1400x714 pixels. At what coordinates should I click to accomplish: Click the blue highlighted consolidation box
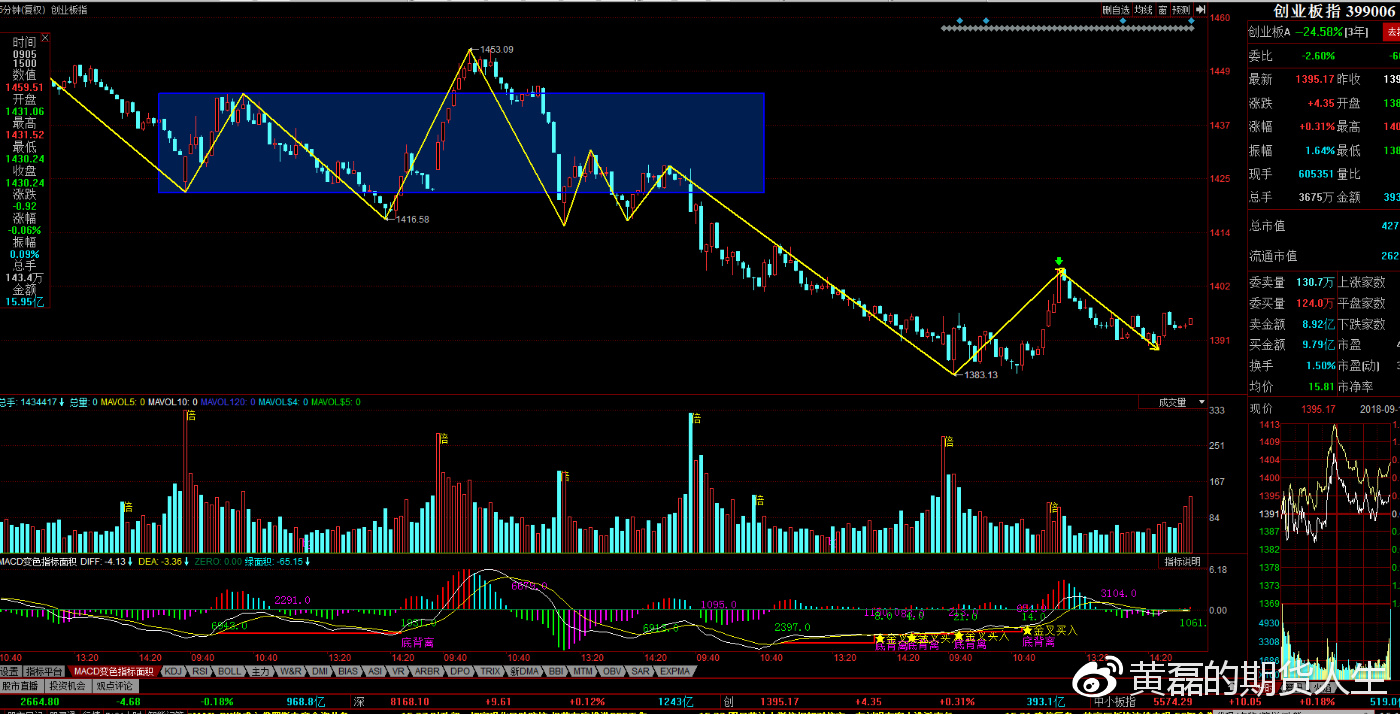click(461, 142)
